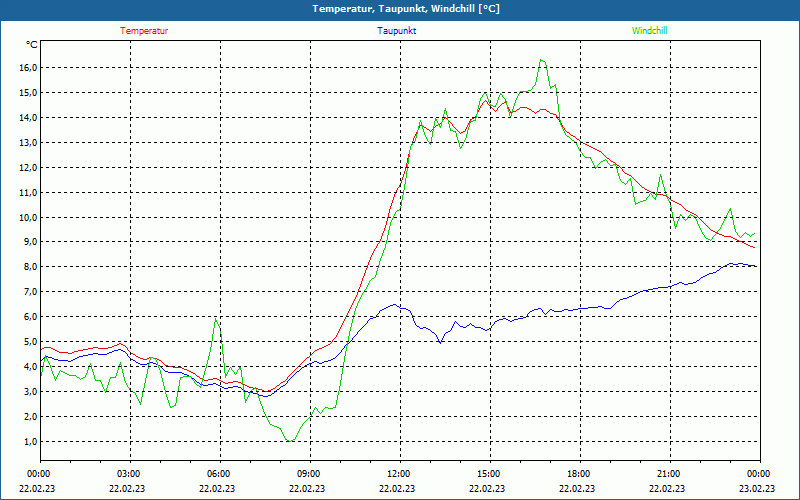800x500 pixels.
Task: Click the 14,0 y-axis value
Action: [29, 117]
